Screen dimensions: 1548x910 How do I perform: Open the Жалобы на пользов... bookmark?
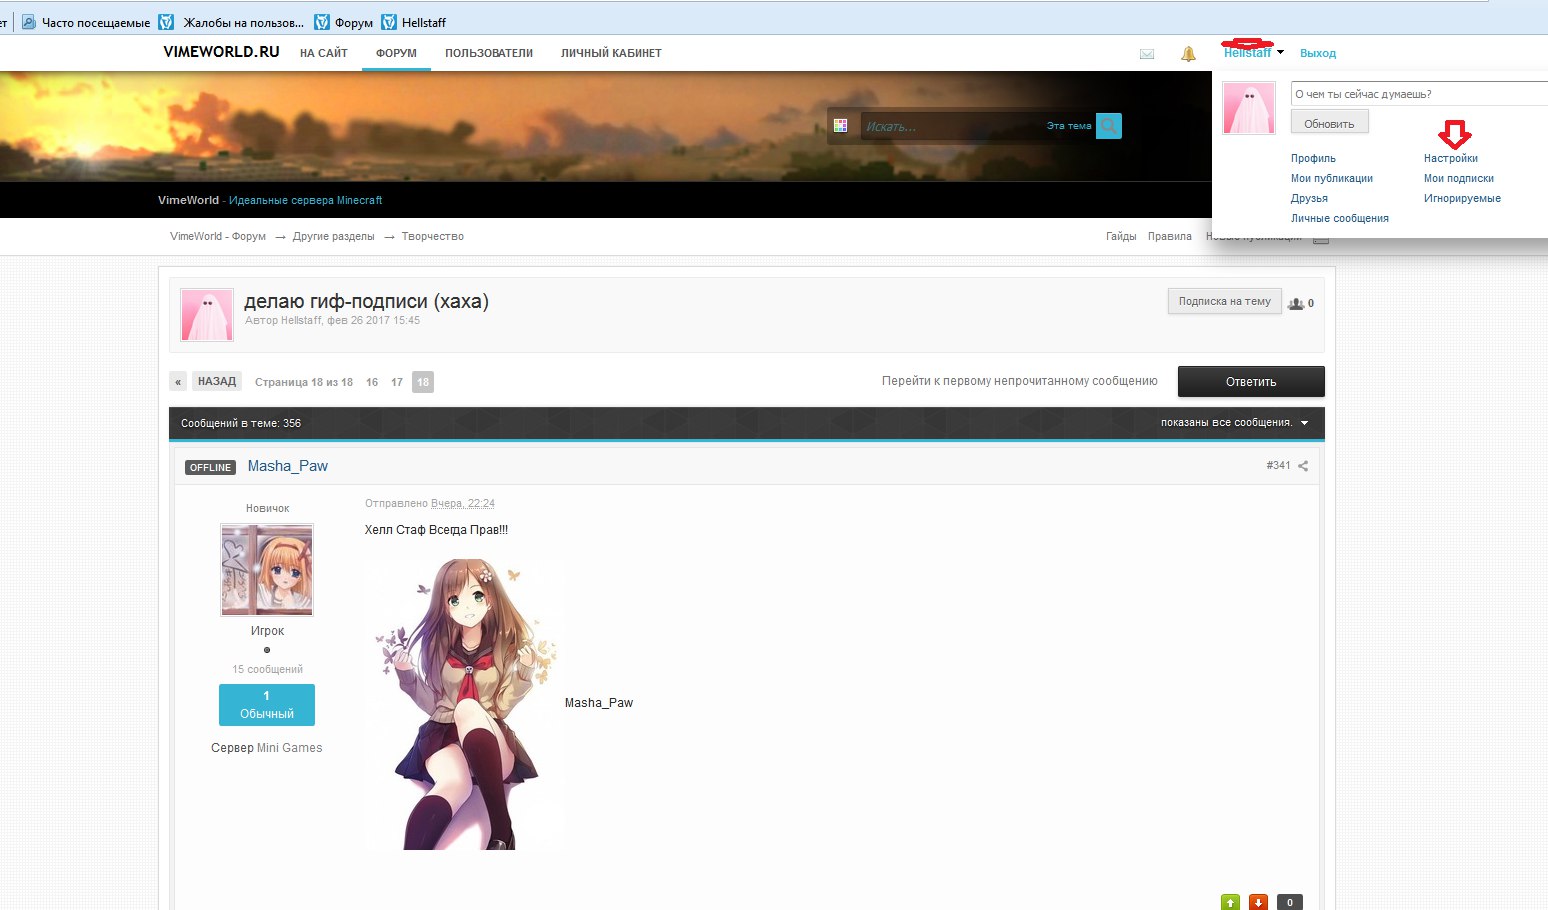click(231, 22)
